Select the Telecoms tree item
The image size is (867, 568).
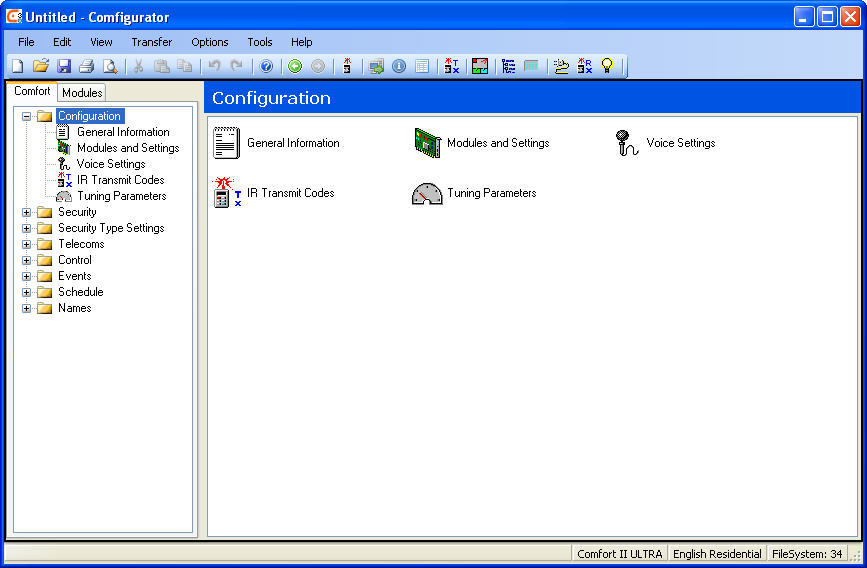(x=81, y=244)
